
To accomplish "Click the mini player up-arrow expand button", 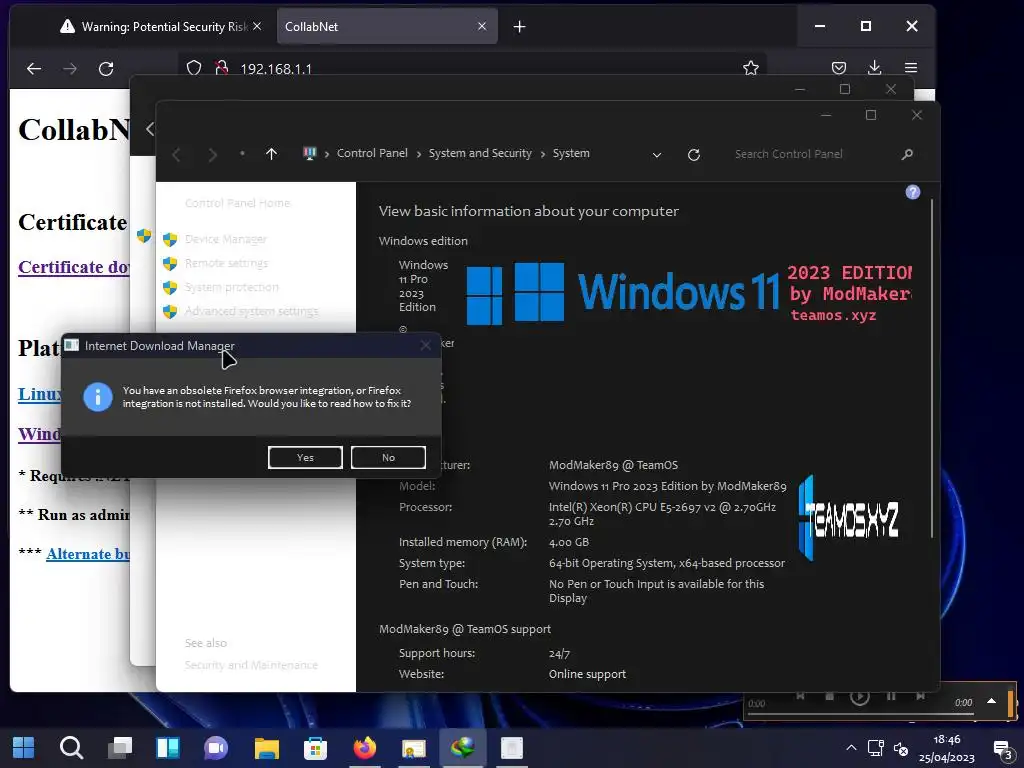I will (x=991, y=701).
